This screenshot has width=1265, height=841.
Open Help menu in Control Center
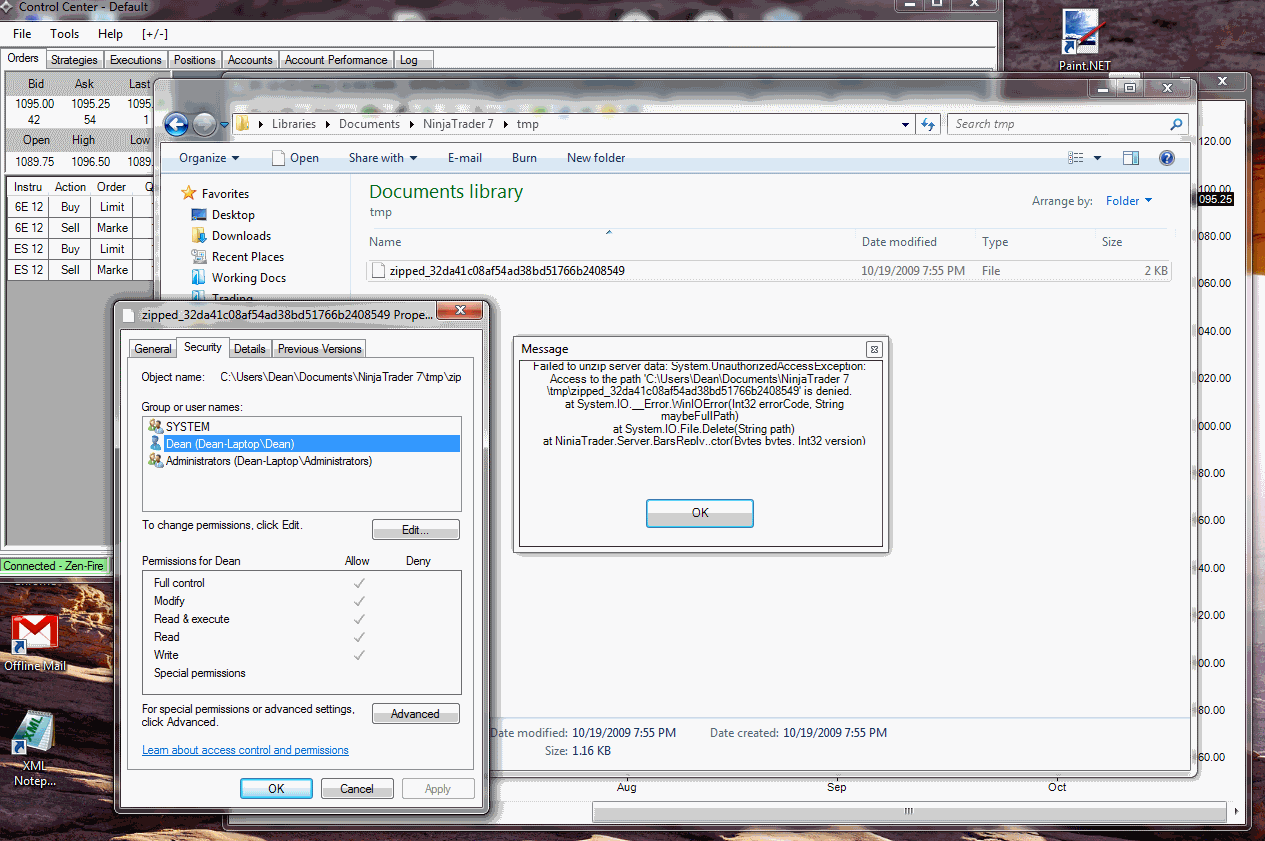(110, 34)
